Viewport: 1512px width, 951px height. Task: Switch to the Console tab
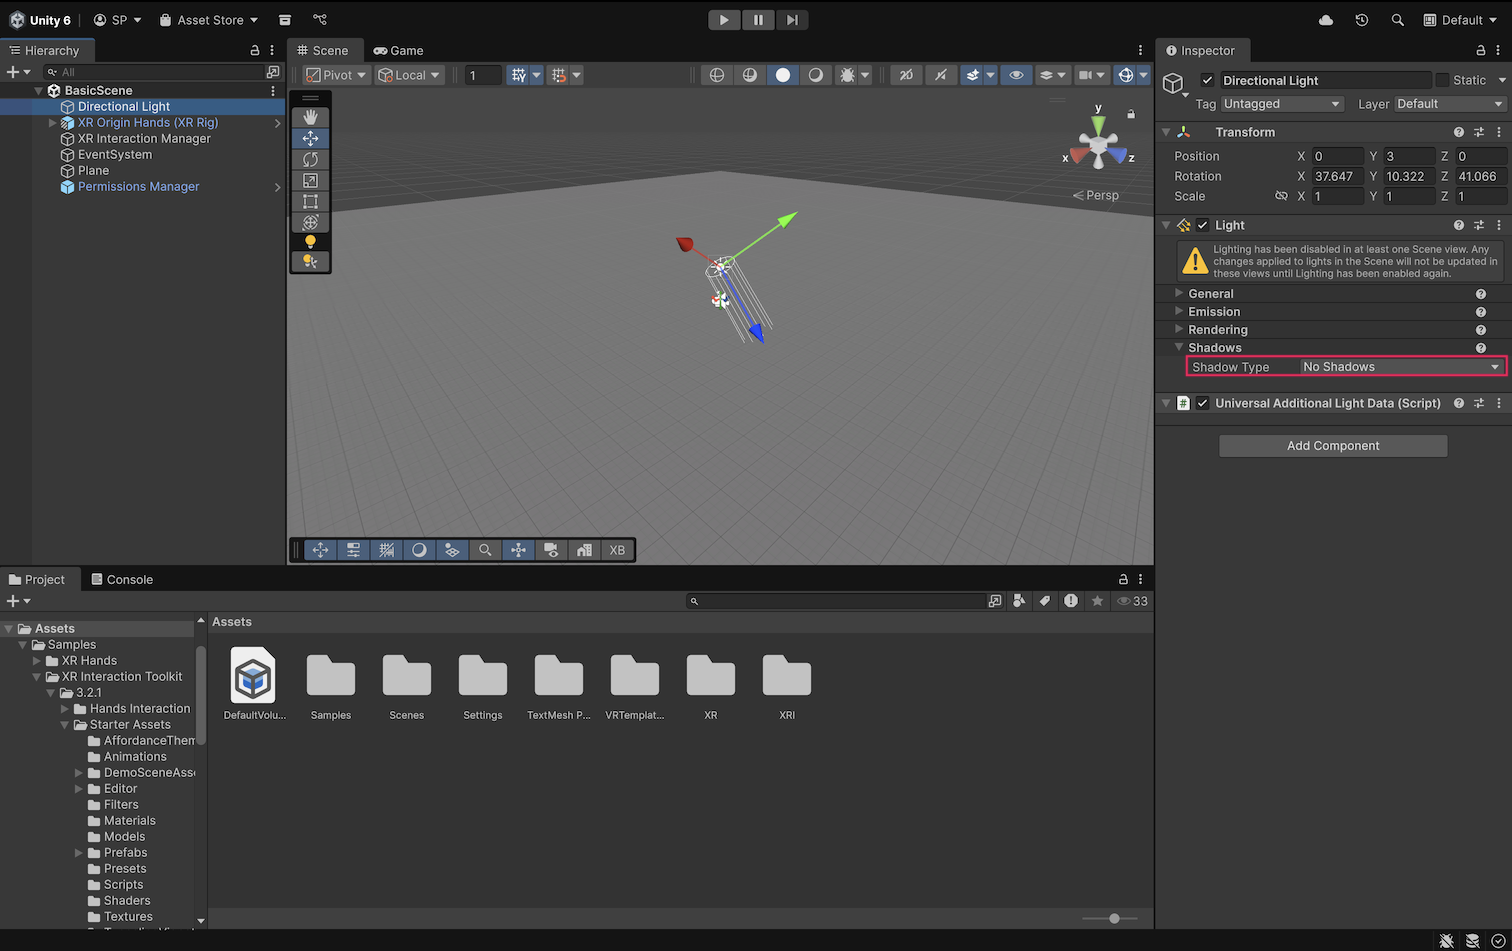click(122, 579)
